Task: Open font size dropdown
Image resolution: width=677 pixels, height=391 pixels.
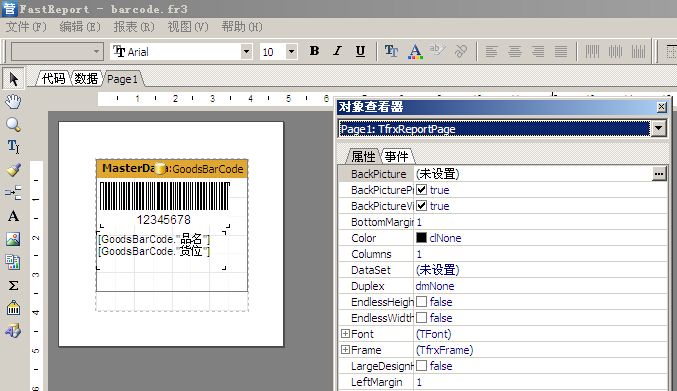Action: click(291, 52)
